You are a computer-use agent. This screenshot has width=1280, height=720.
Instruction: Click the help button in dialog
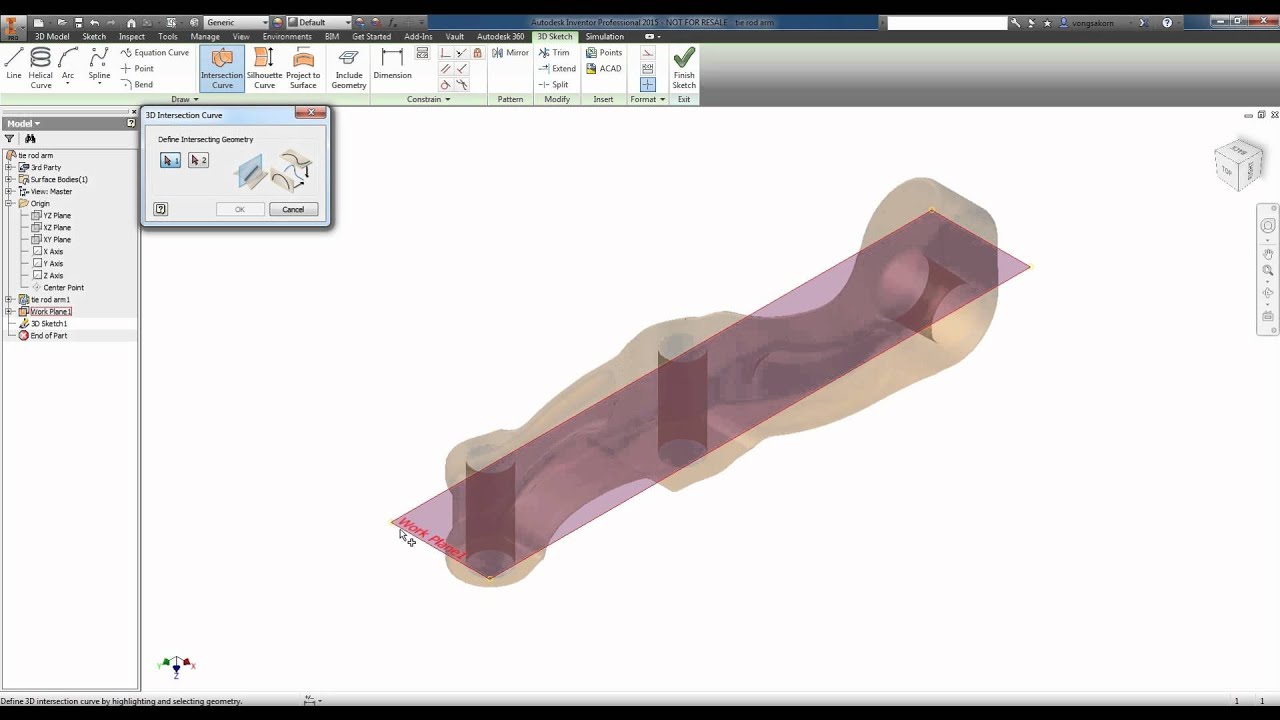coord(161,209)
